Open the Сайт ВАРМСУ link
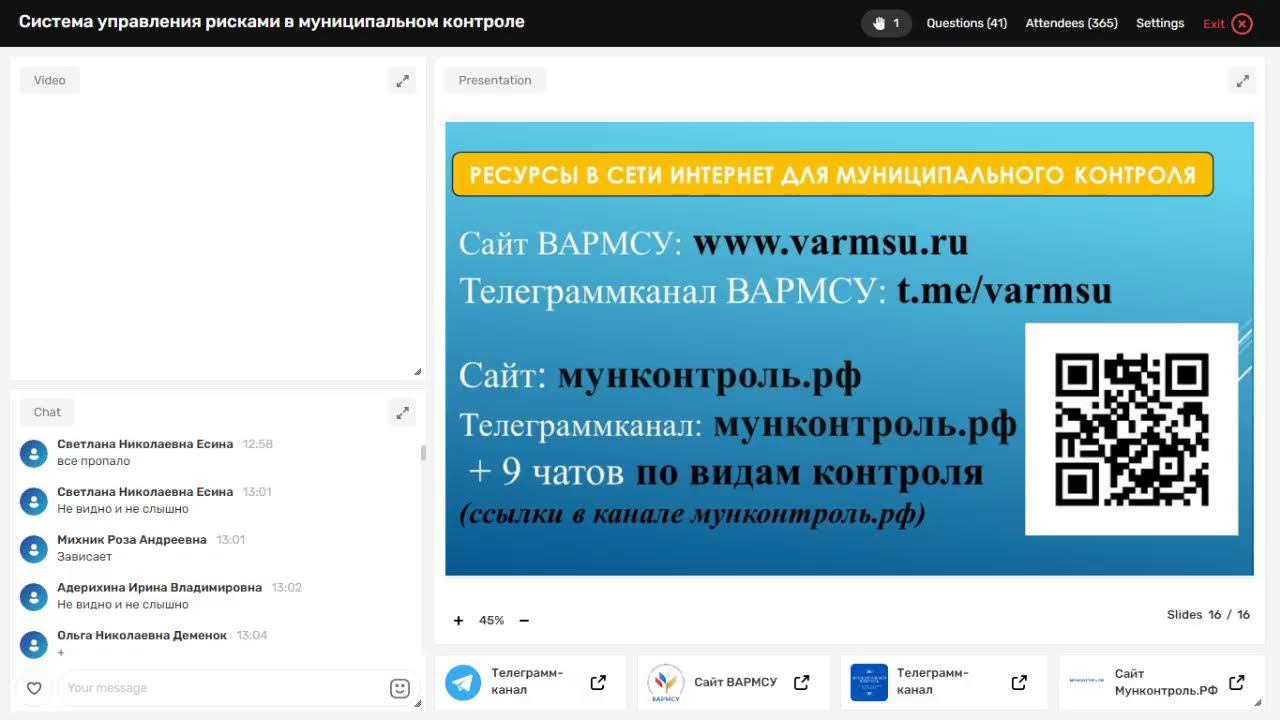This screenshot has height=720, width=1280. coord(735,682)
